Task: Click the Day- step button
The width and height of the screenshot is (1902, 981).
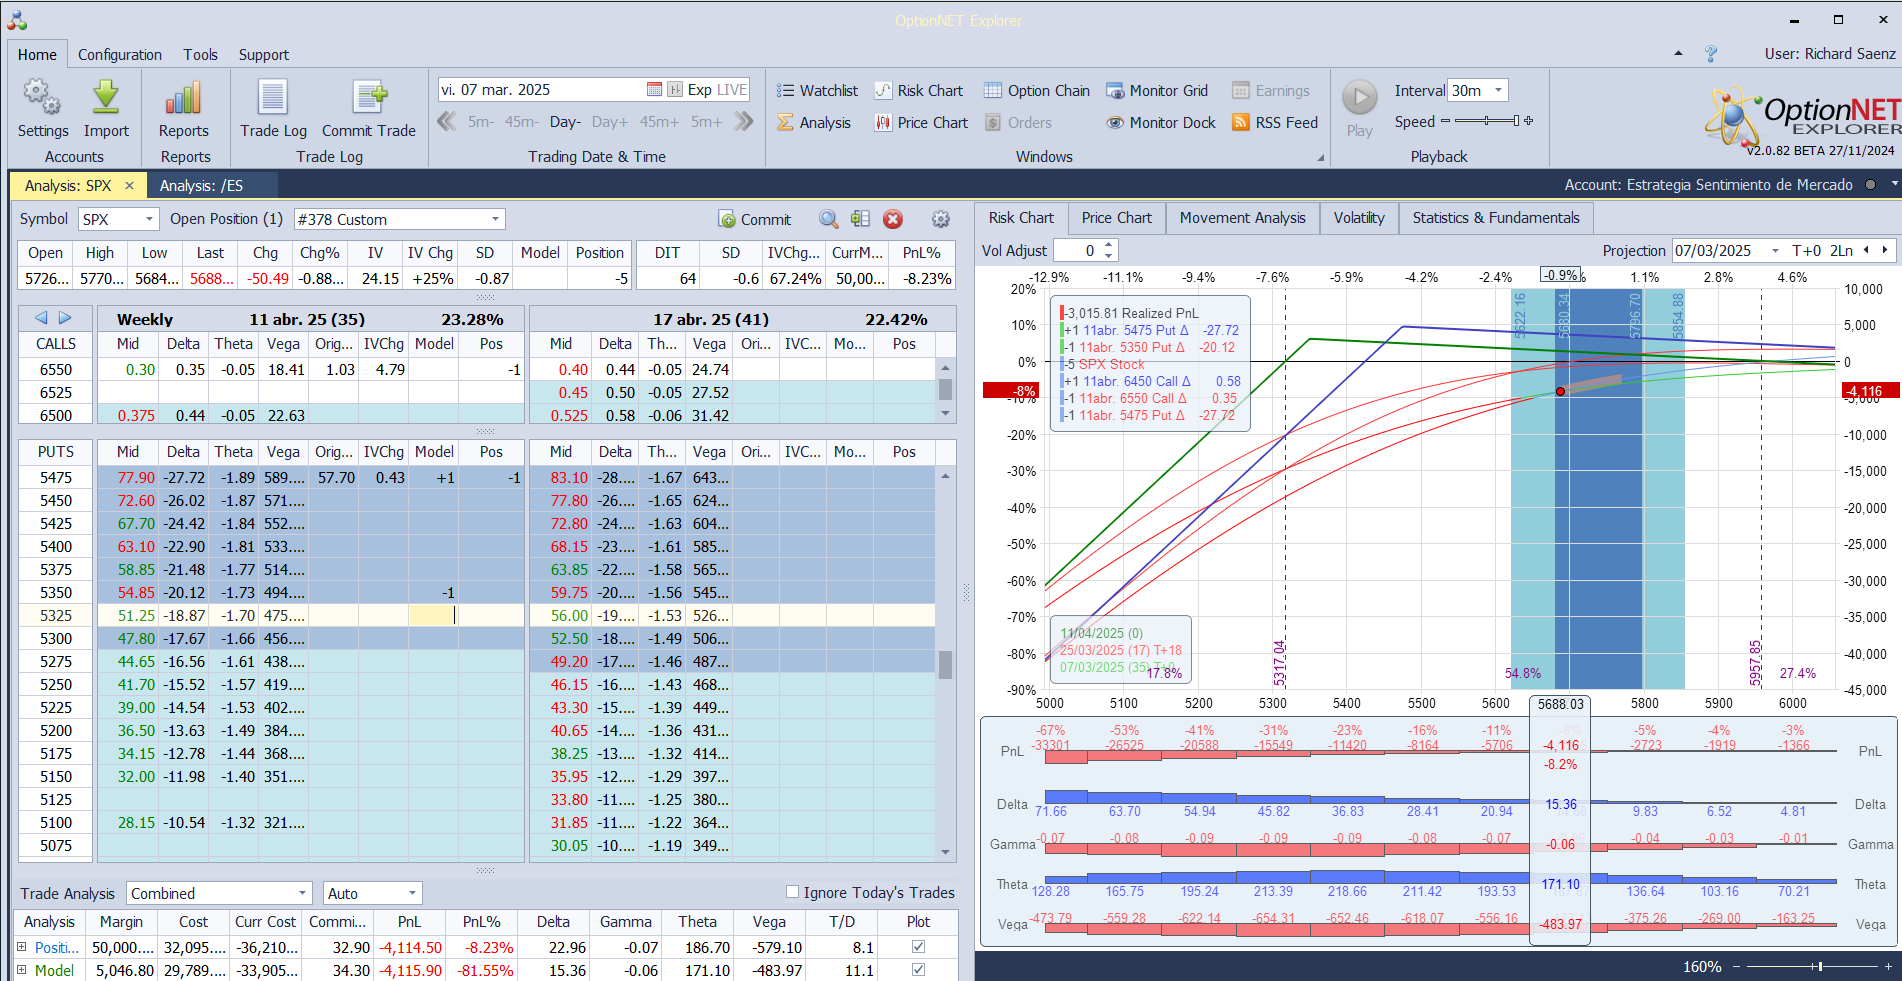Action: 565,122
